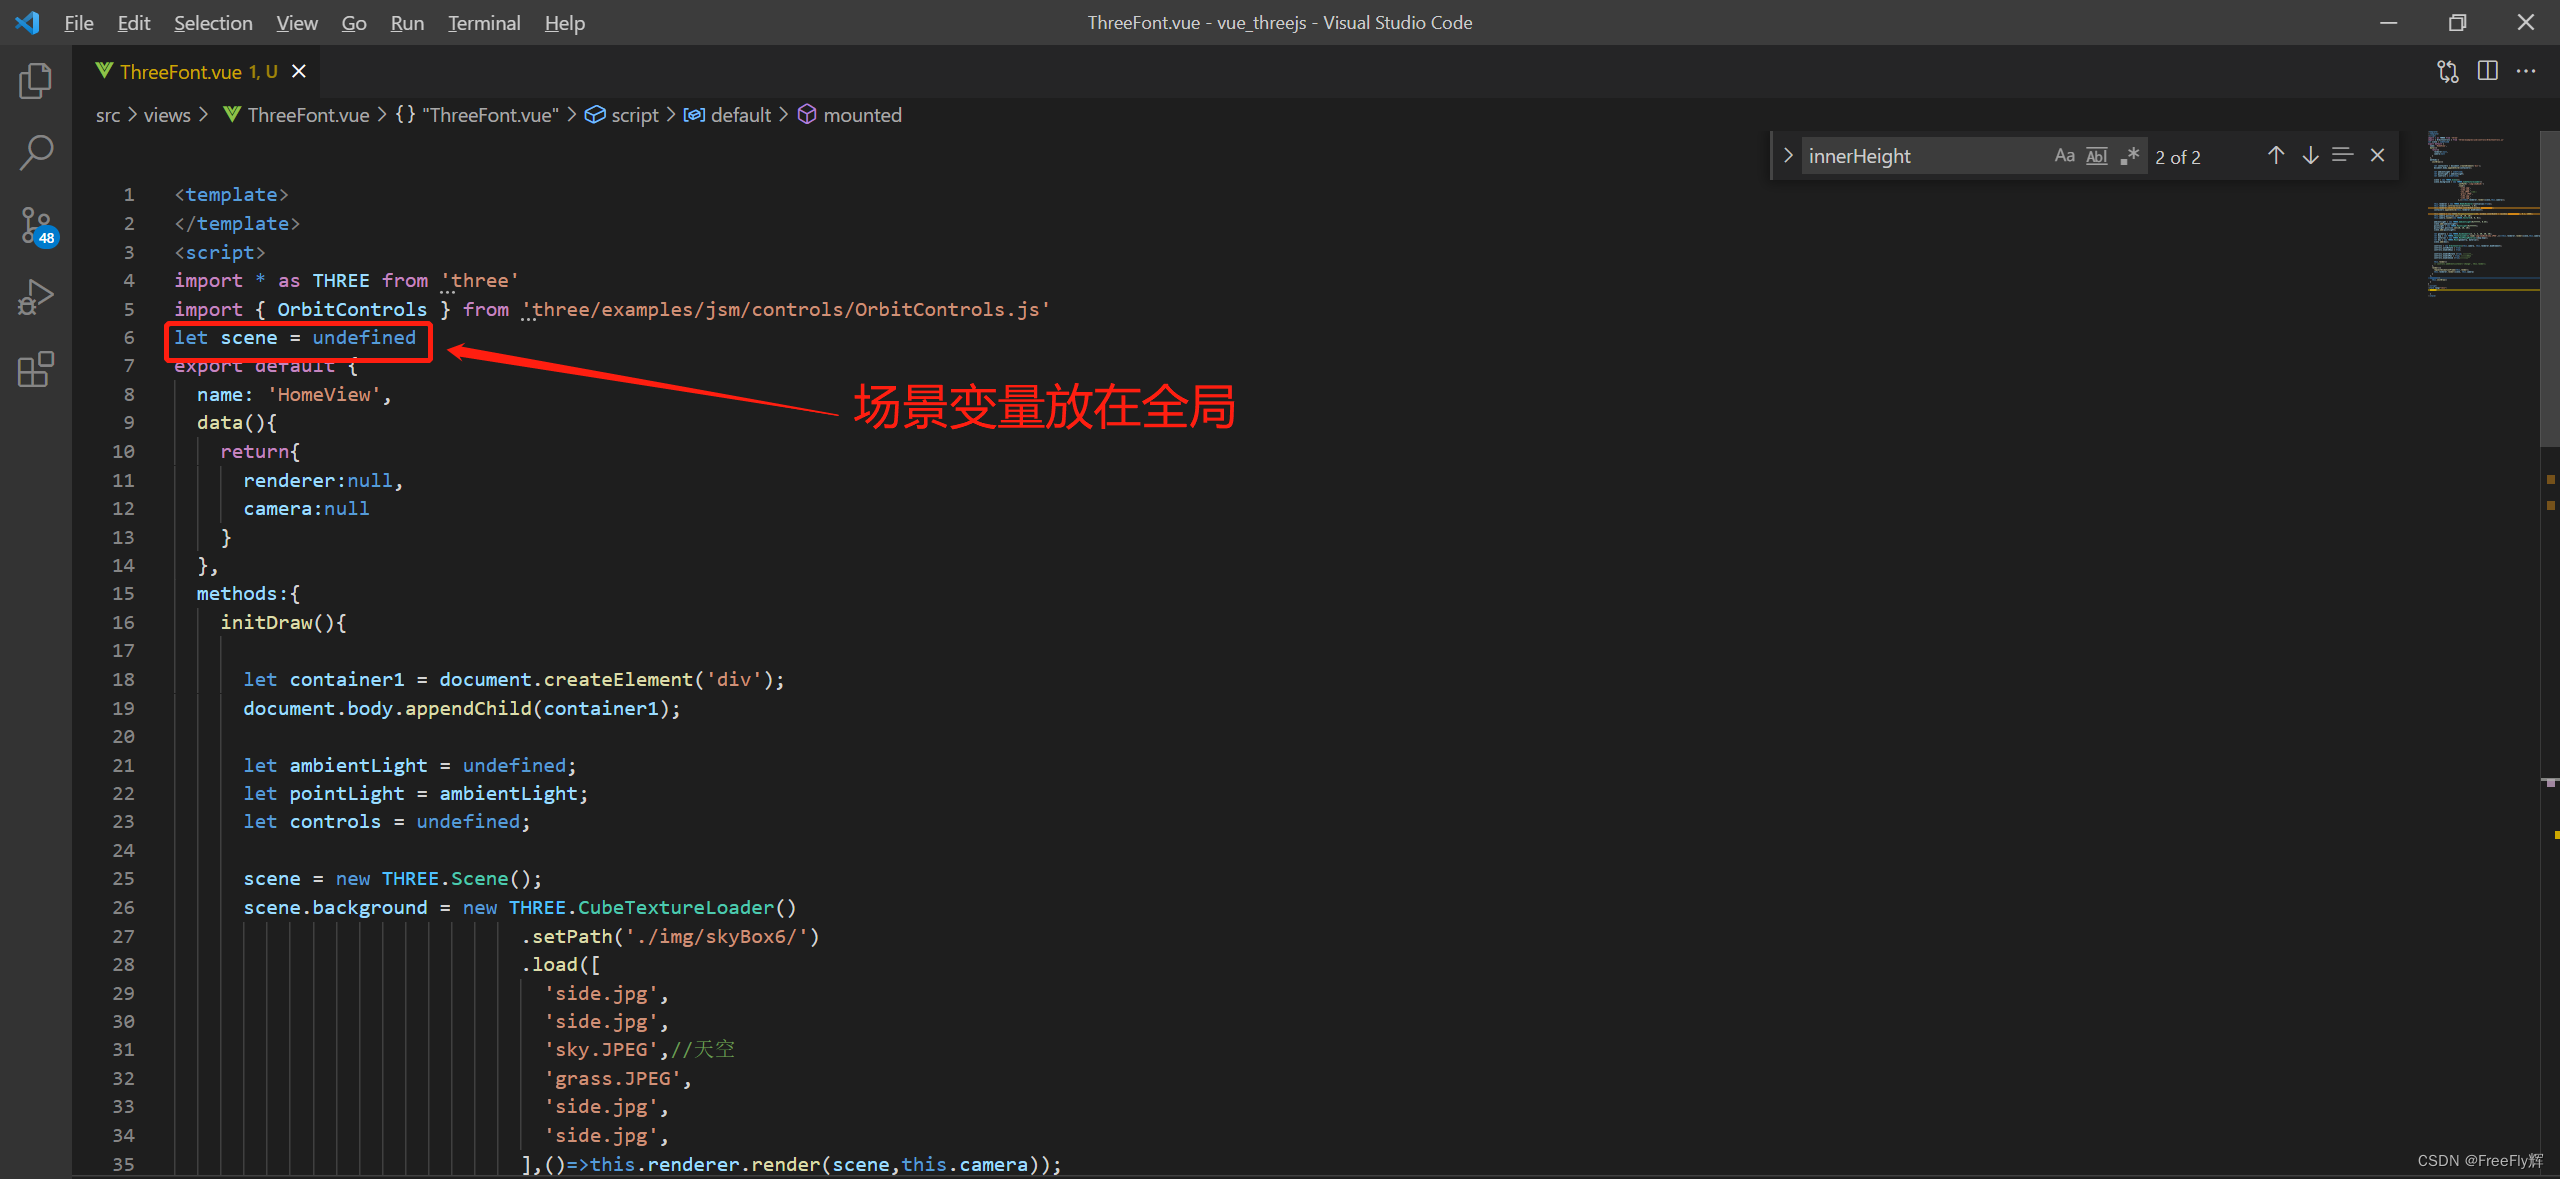Toggle Match Case in find widget
This screenshot has width=2560, height=1179.
pyautogui.click(x=2064, y=155)
